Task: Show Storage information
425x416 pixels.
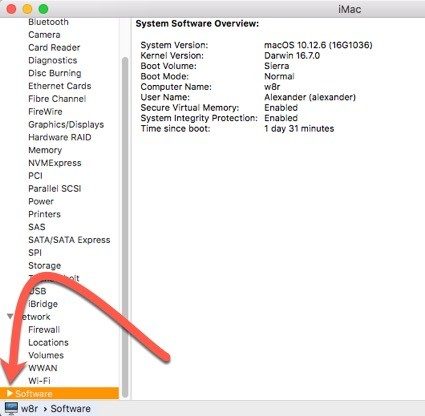Action: point(45,266)
